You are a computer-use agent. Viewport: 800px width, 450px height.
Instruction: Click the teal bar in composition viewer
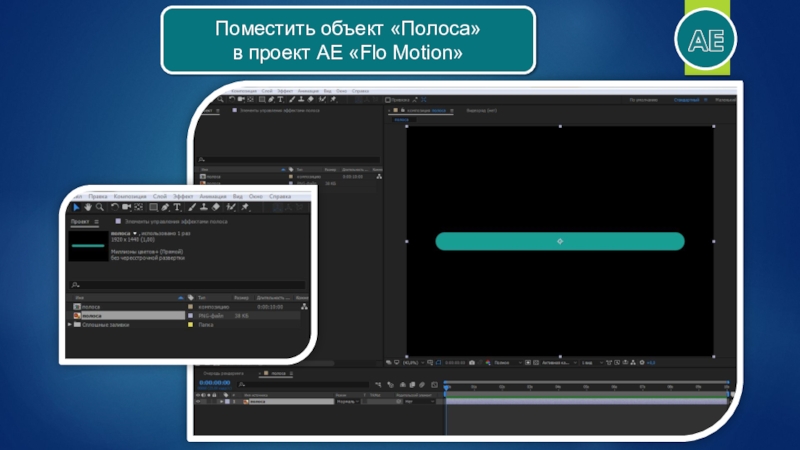click(x=560, y=241)
